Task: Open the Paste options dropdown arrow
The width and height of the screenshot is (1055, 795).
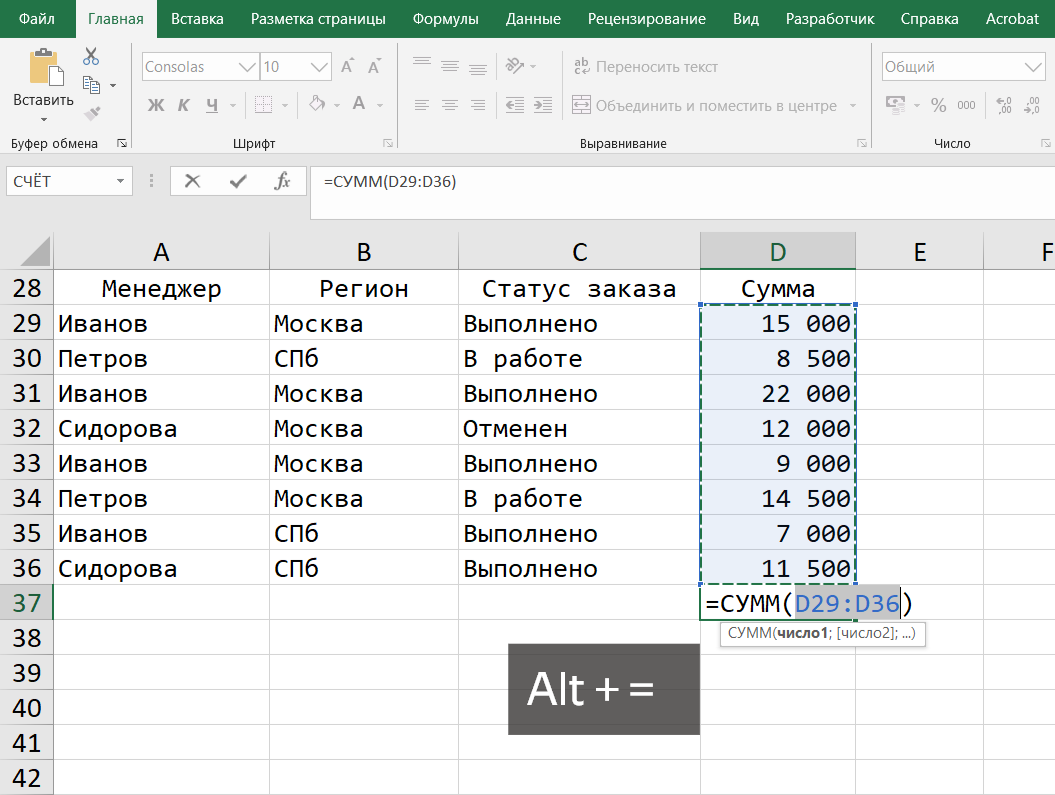Action: [44, 120]
